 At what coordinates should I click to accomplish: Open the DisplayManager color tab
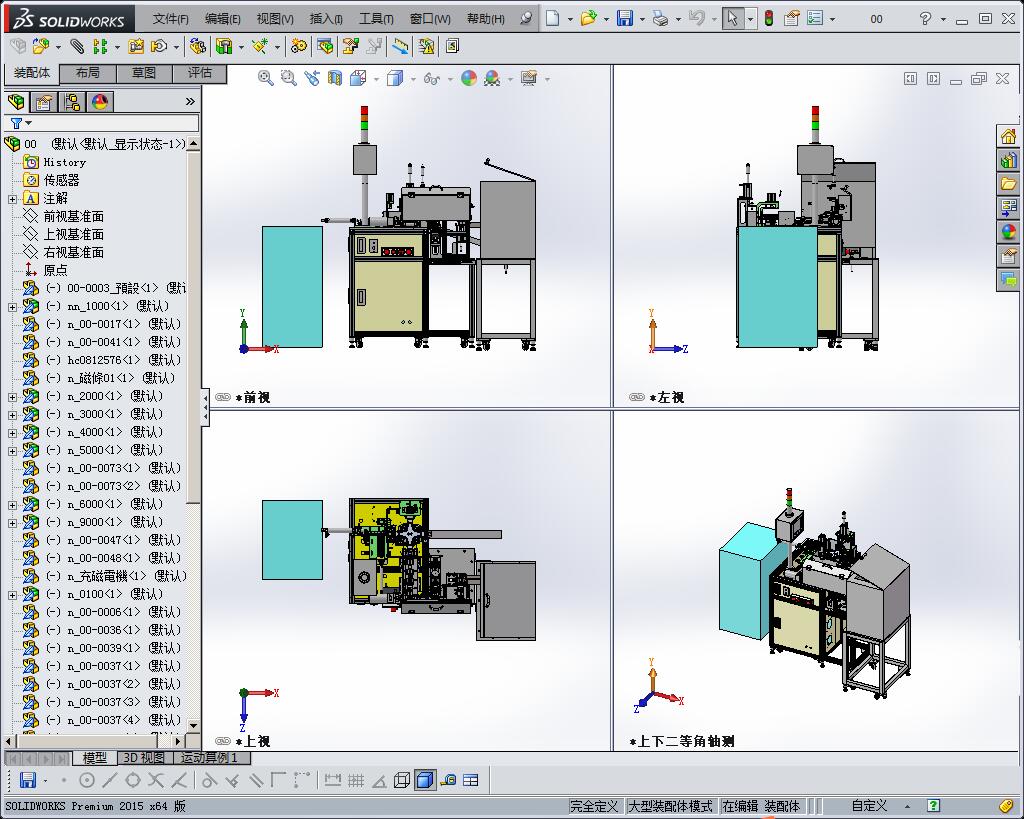(100, 102)
